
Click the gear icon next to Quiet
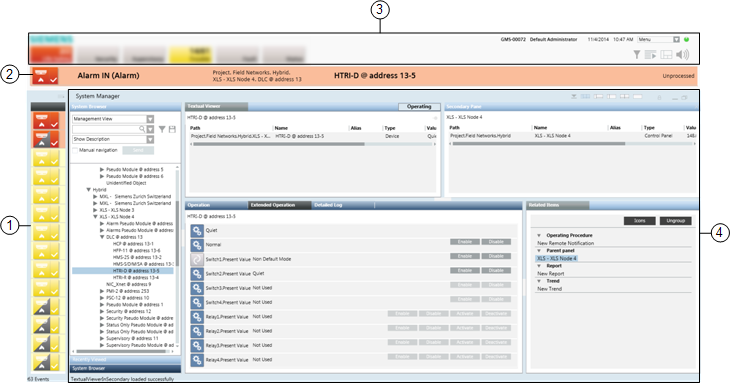(x=197, y=230)
